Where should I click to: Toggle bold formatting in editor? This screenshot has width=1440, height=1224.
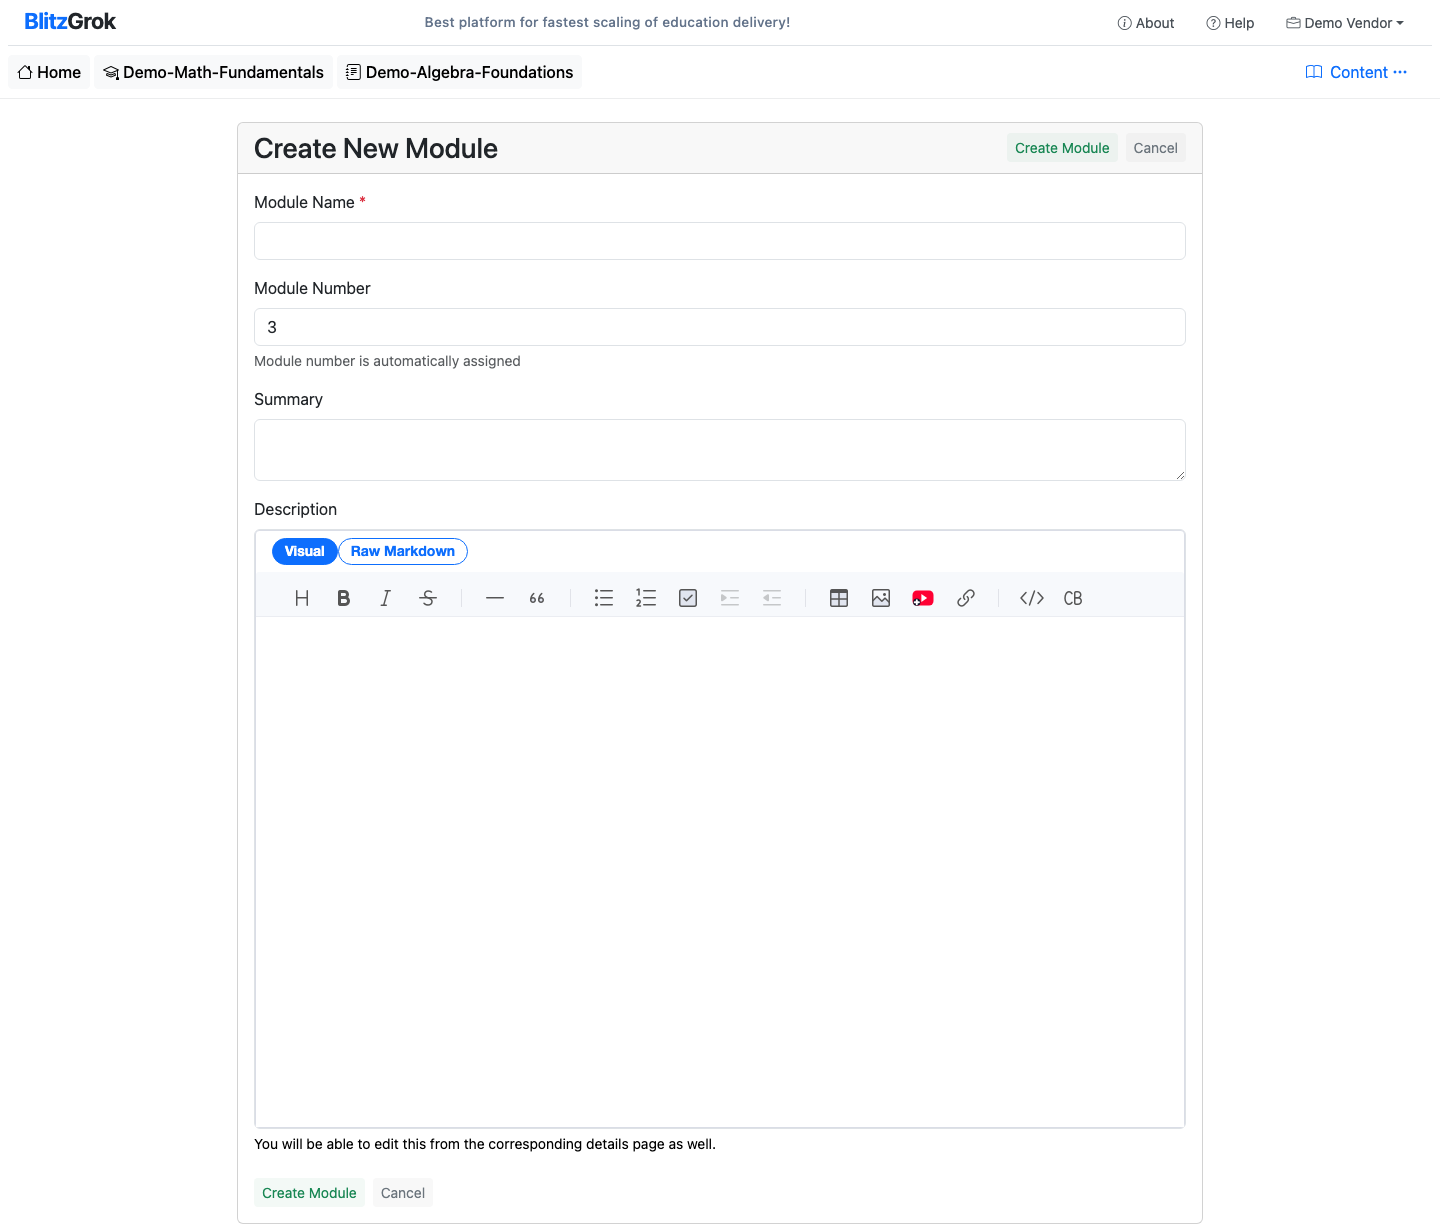(344, 598)
